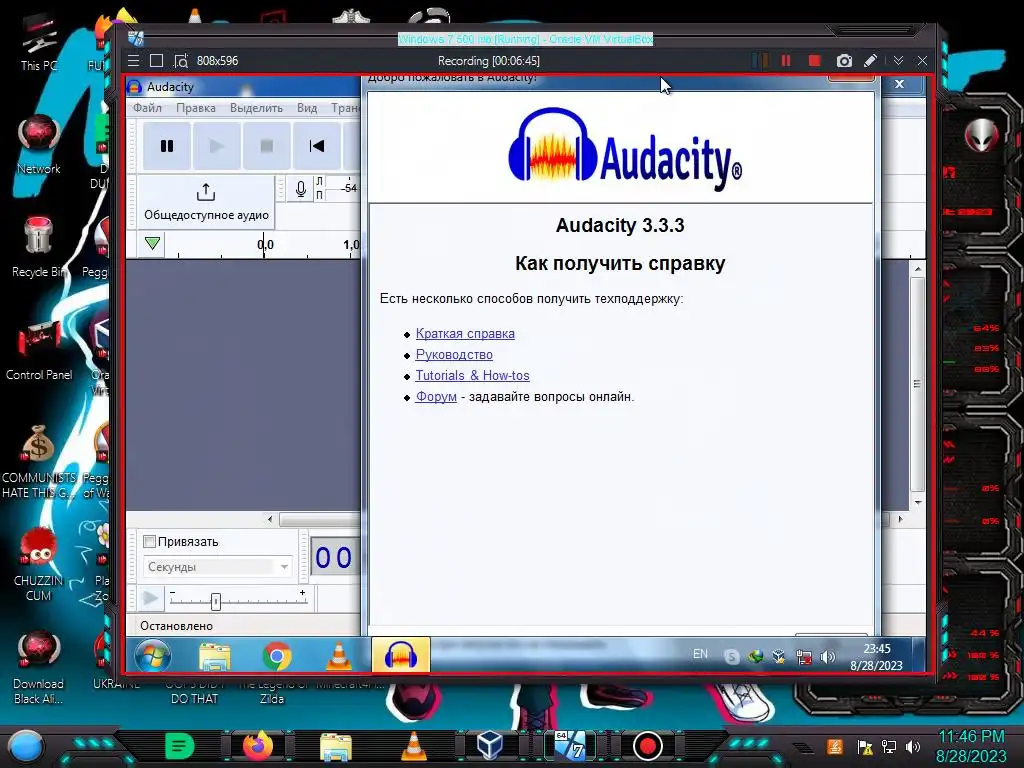This screenshot has width=1024, height=768.
Task: Click the Skip to Start button
Action: (317, 146)
